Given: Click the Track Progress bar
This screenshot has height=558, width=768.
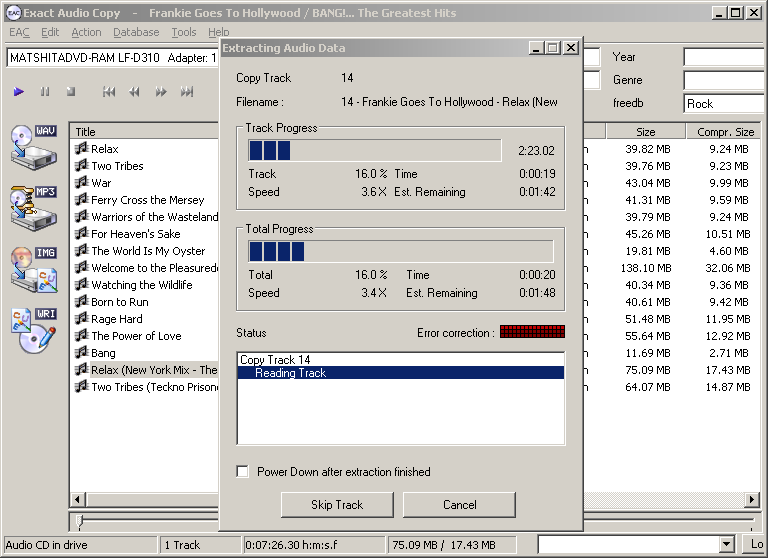Looking at the screenshot, I should pos(375,150).
